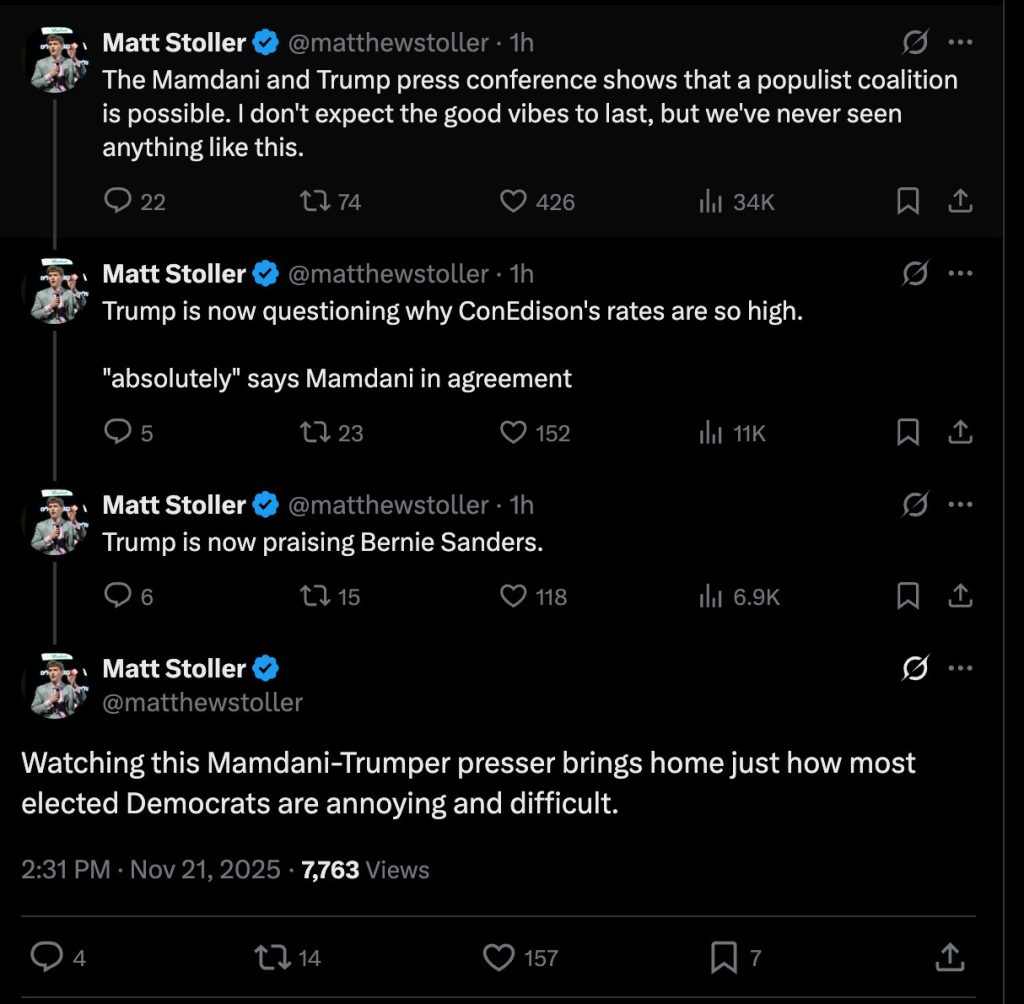Open more options menu on the main tweet
The height and width of the screenshot is (1004, 1024).
click(x=960, y=668)
